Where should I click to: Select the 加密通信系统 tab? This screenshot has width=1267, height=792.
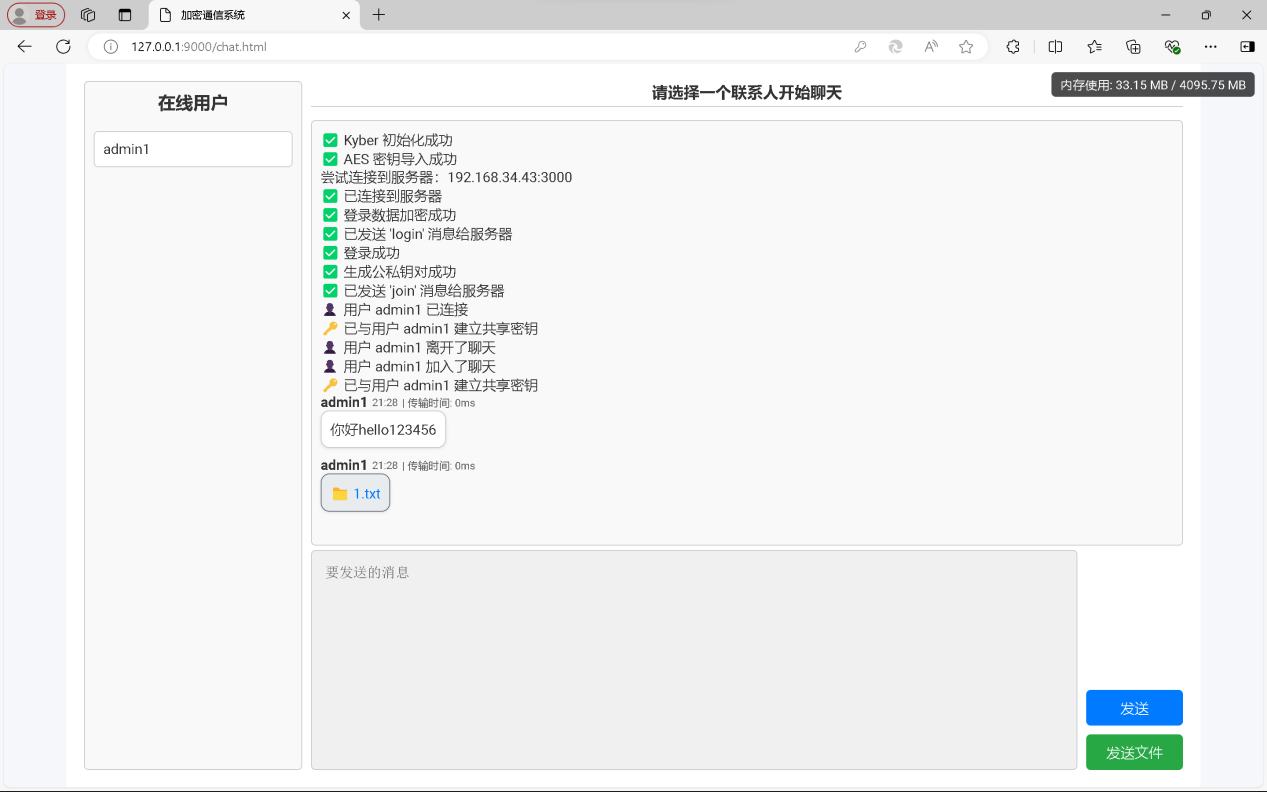point(254,15)
